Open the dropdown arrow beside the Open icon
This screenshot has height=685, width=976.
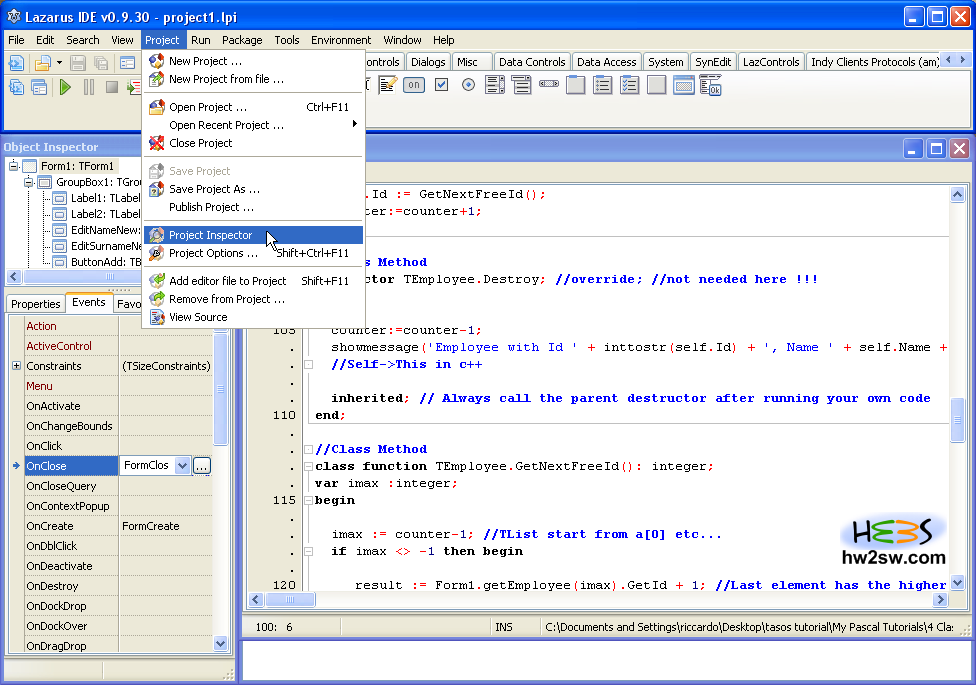click(x=59, y=63)
